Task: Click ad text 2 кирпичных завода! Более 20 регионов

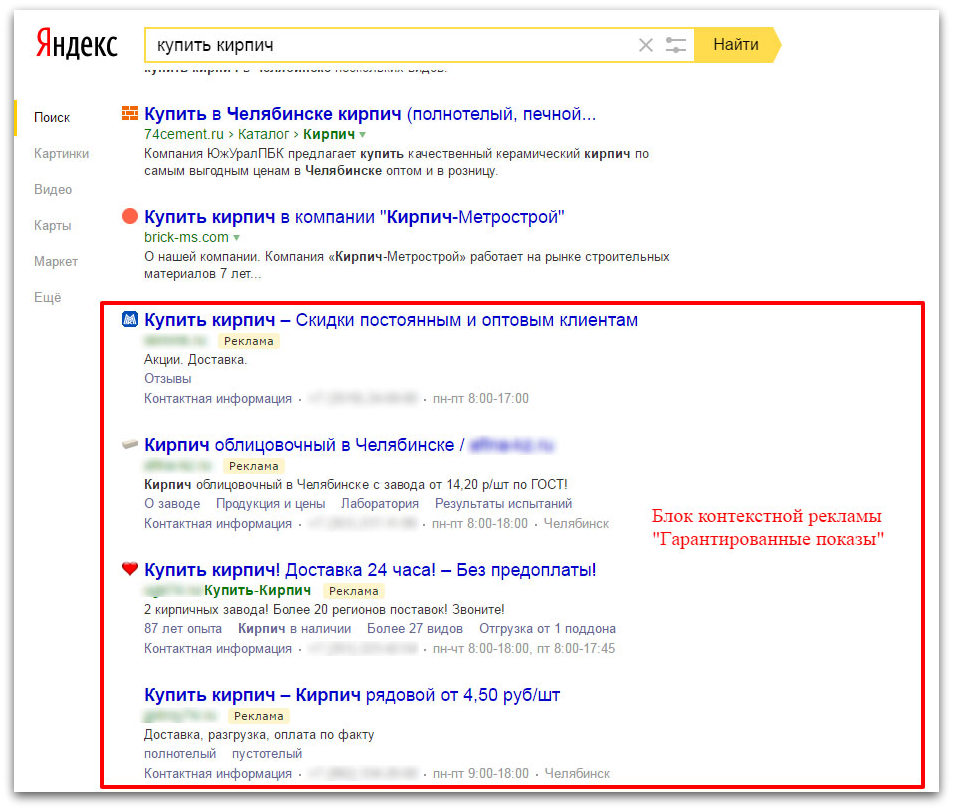Action: (x=324, y=609)
